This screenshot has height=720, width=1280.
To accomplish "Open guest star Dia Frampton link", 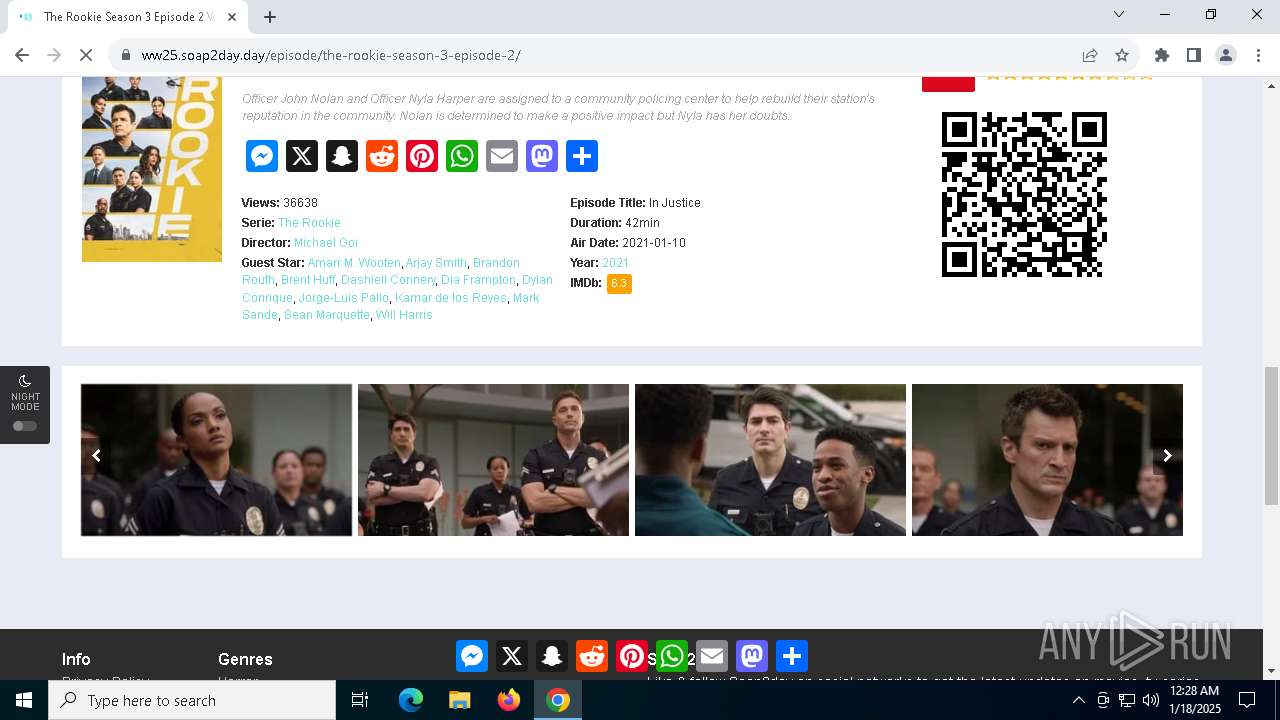I will coord(478,280).
